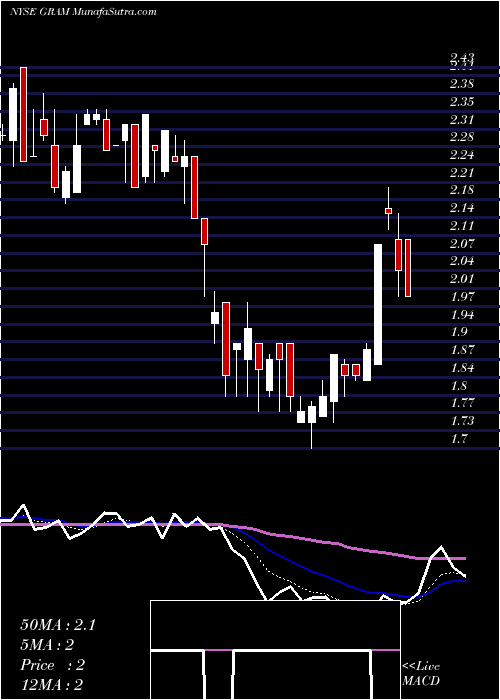
Task: Click the 1.94 price axis label
Action: pyautogui.click(x=462, y=314)
